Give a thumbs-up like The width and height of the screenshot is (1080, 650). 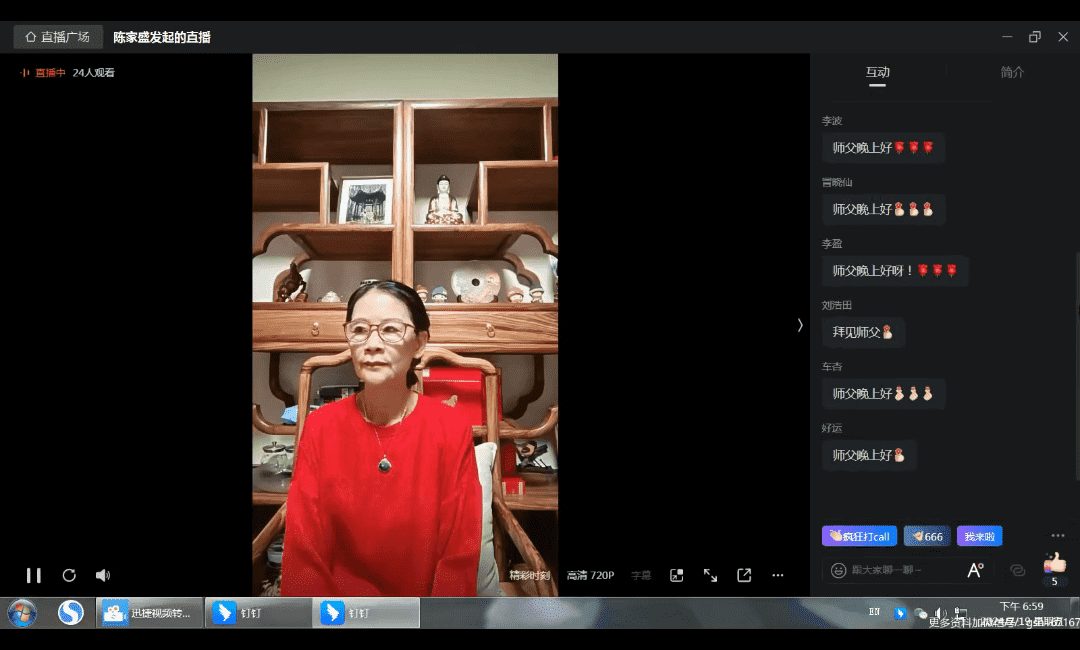(1054, 564)
